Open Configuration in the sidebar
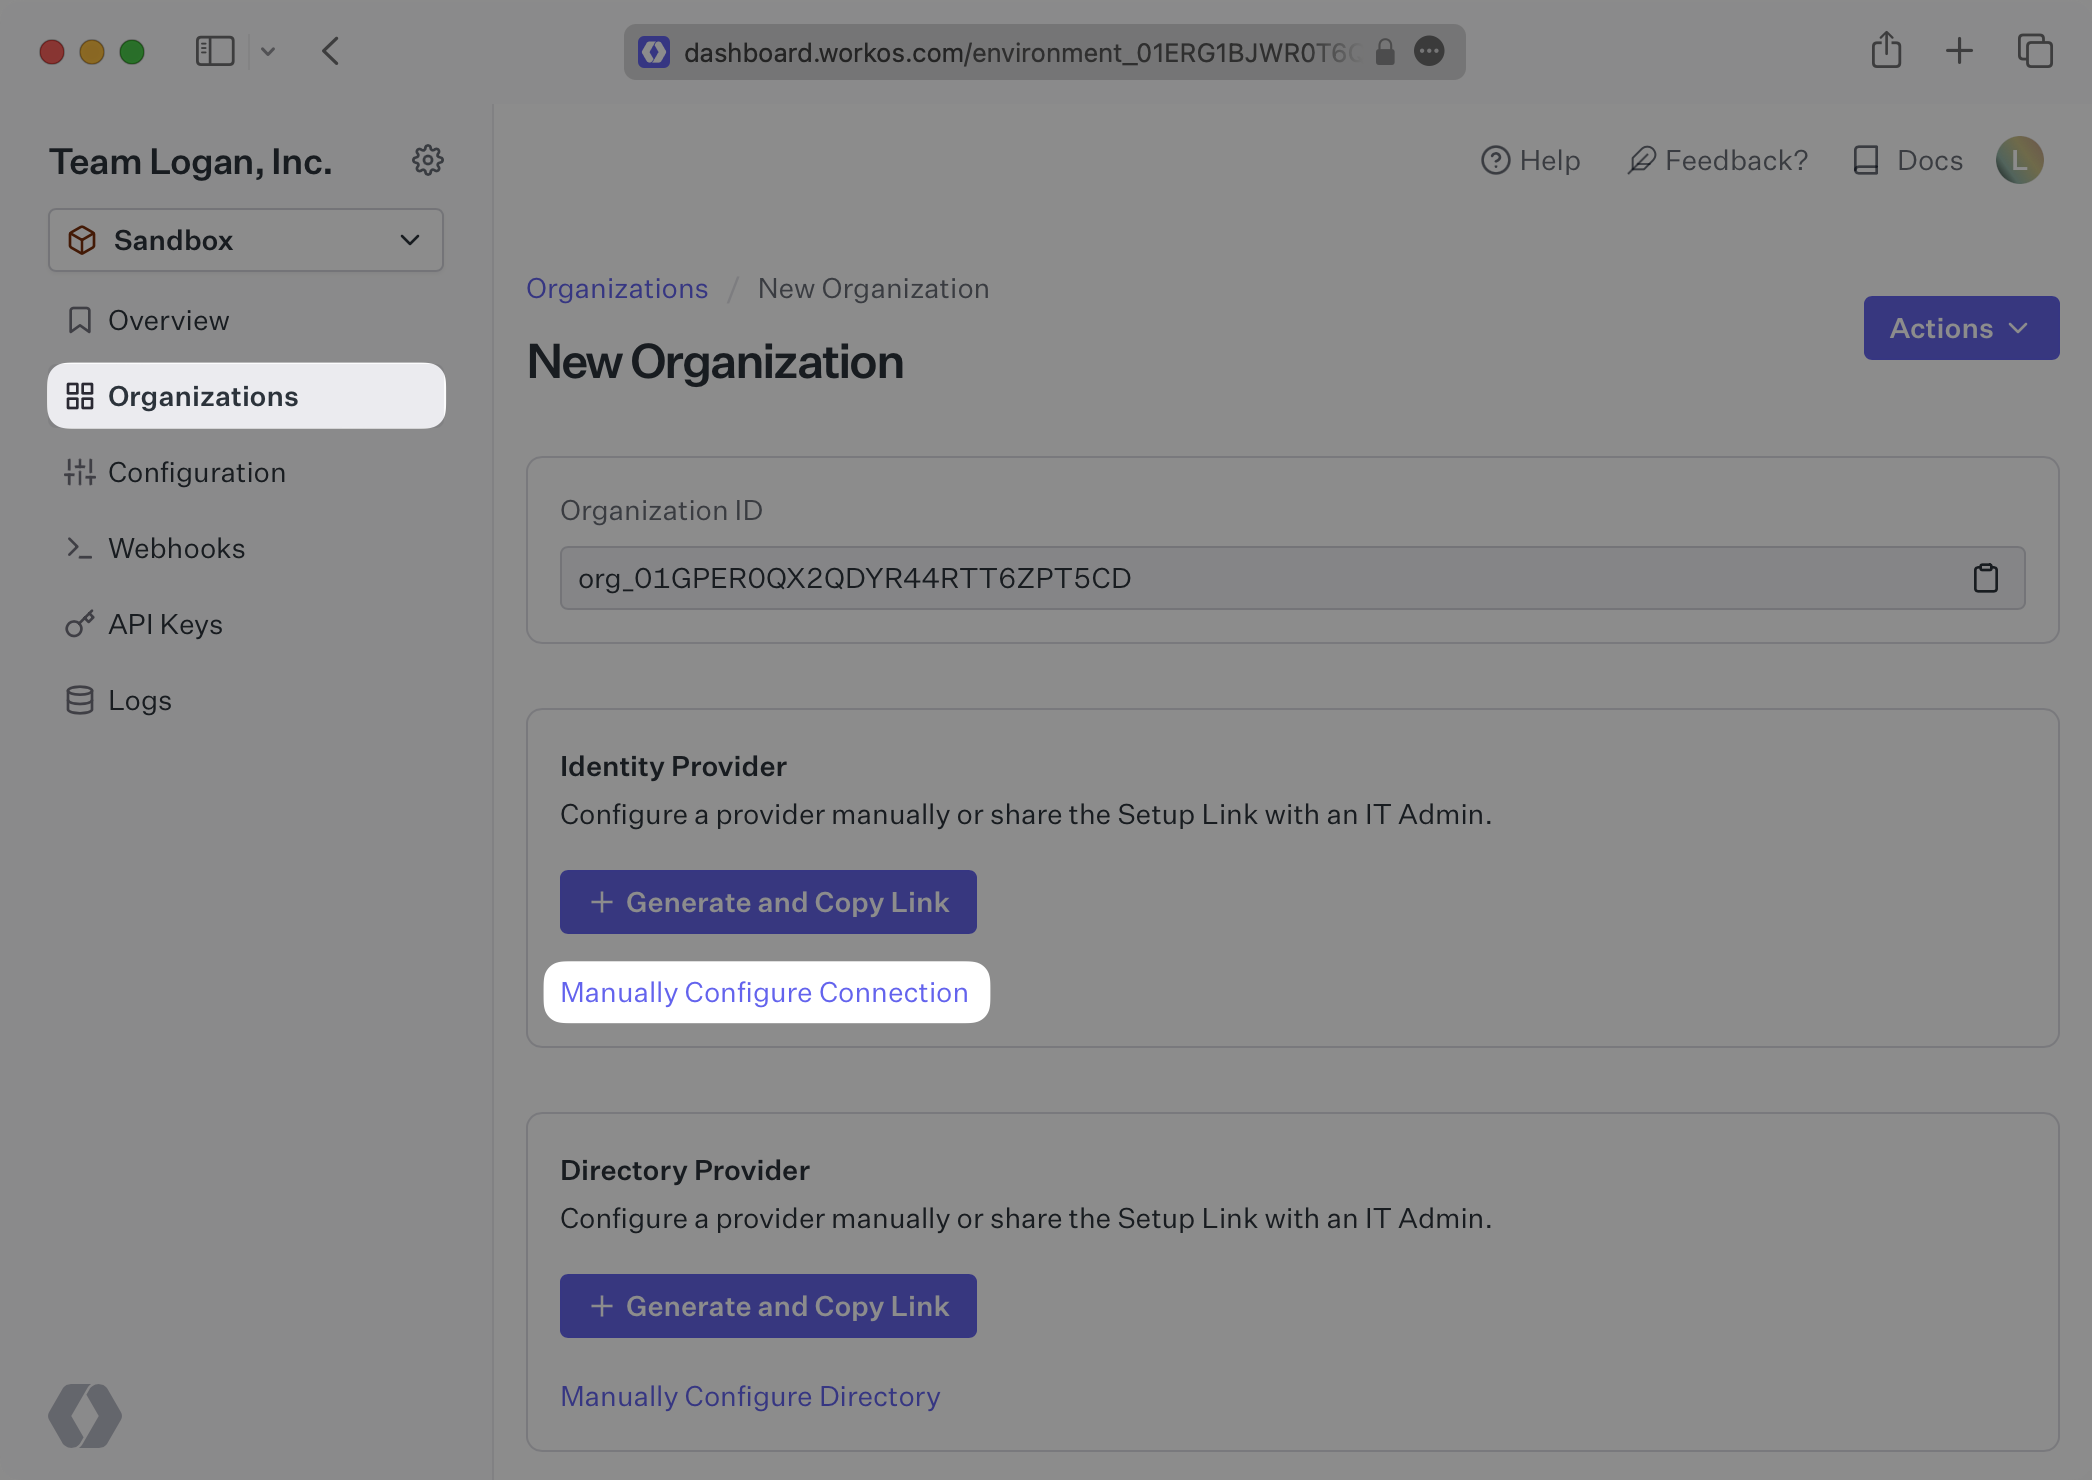 [x=196, y=472]
